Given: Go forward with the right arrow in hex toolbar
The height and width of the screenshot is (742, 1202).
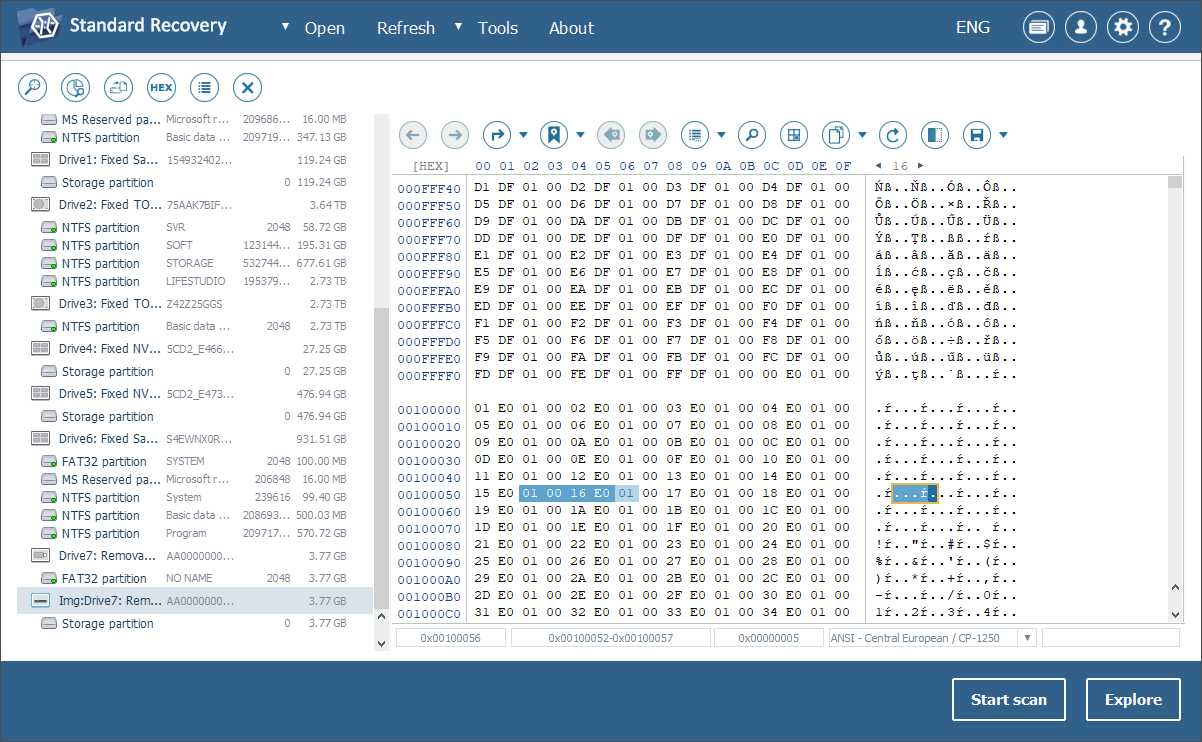Looking at the screenshot, I should click(455, 134).
